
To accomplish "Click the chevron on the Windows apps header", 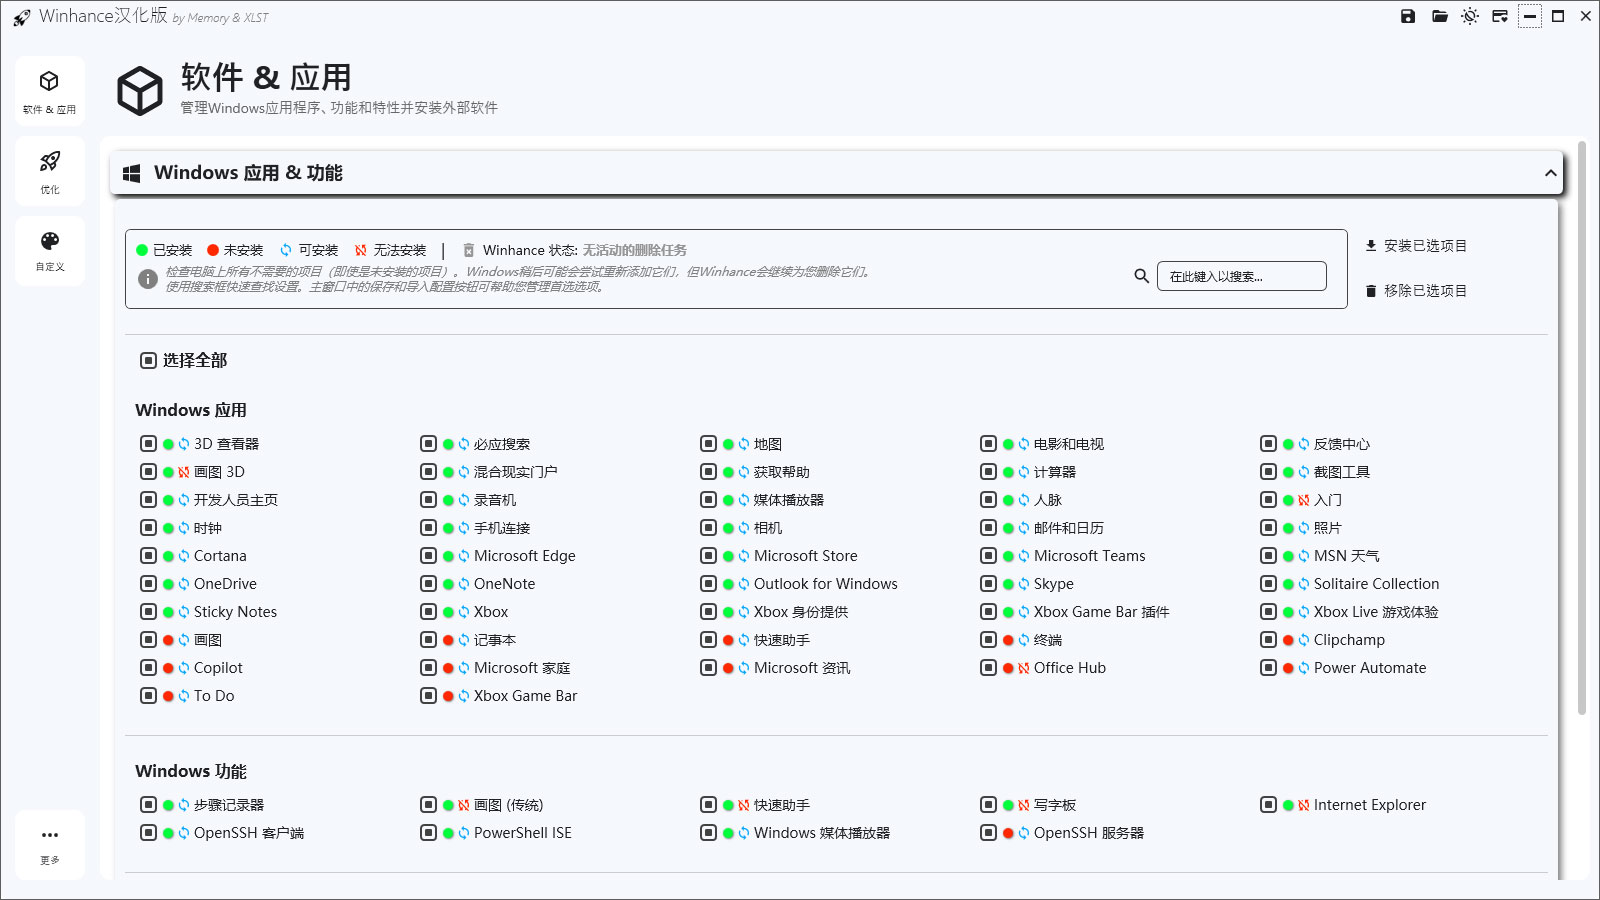I will click(x=1549, y=172).
